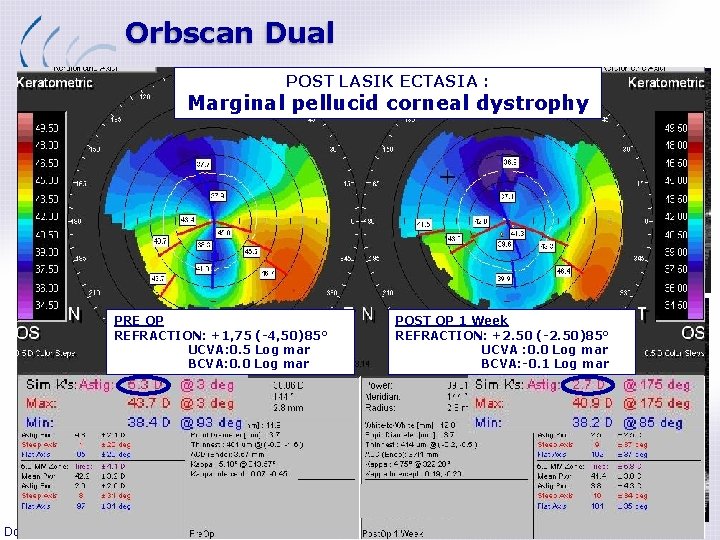Click the "41.5" reading on the post-op map
The width and height of the screenshot is (720, 540).
[423, 224]
